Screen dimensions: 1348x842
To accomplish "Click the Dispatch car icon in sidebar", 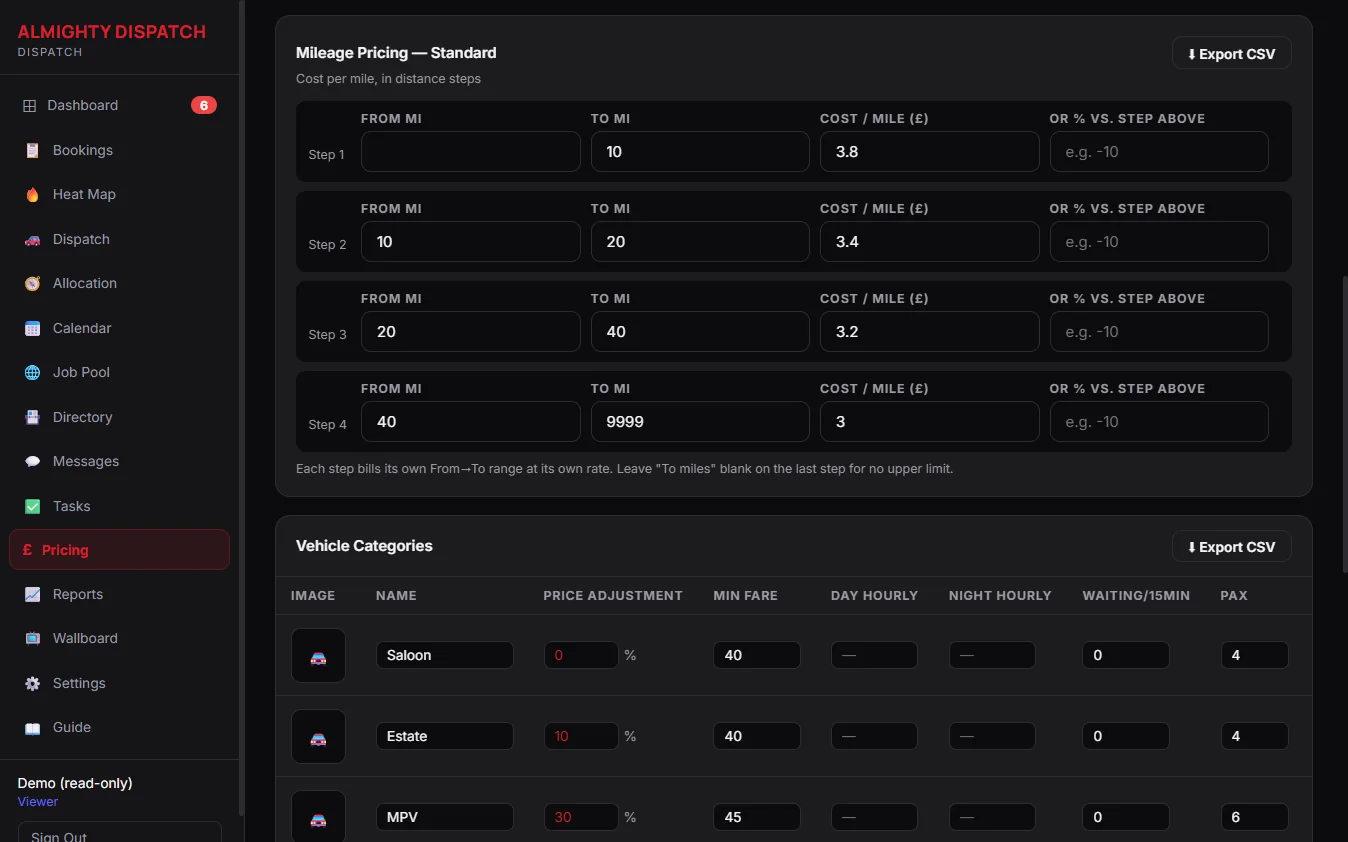I will pos(33,239).
